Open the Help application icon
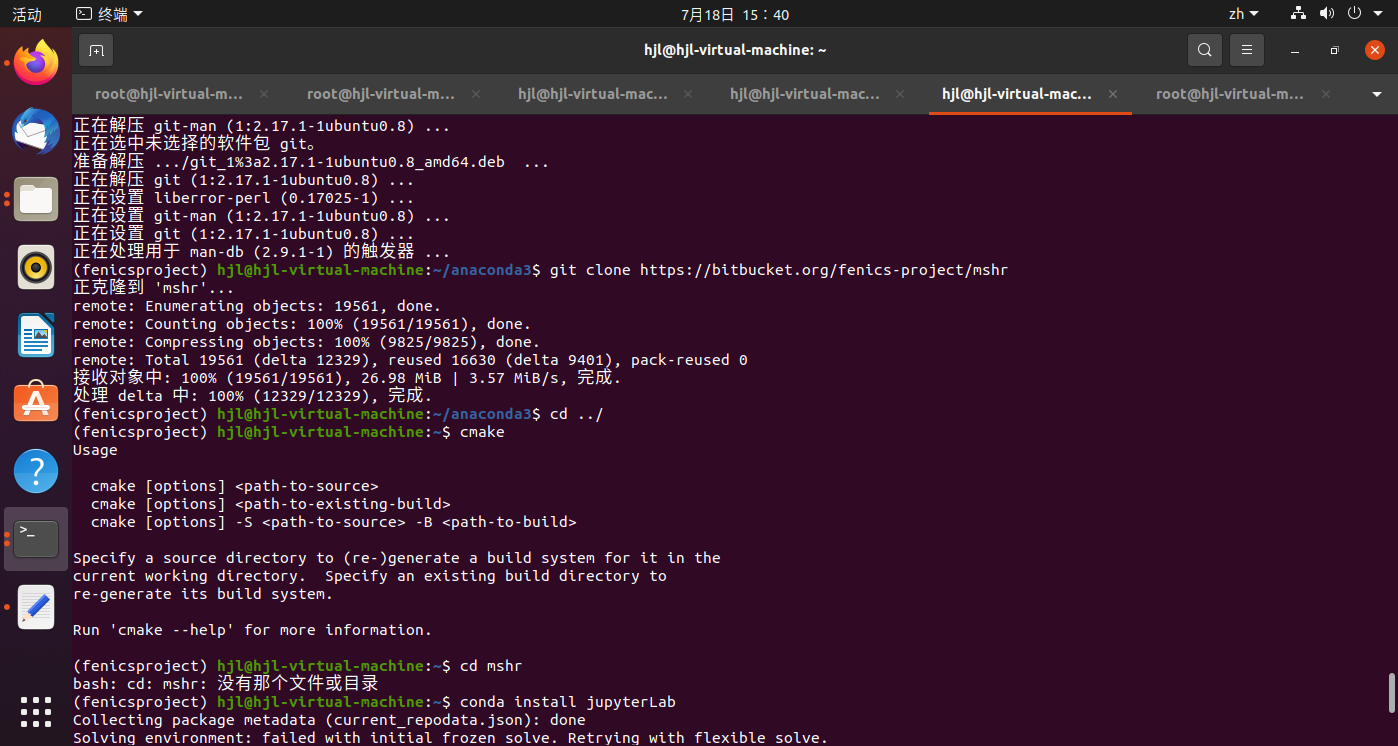1398x746 pixels. (35, 471)
